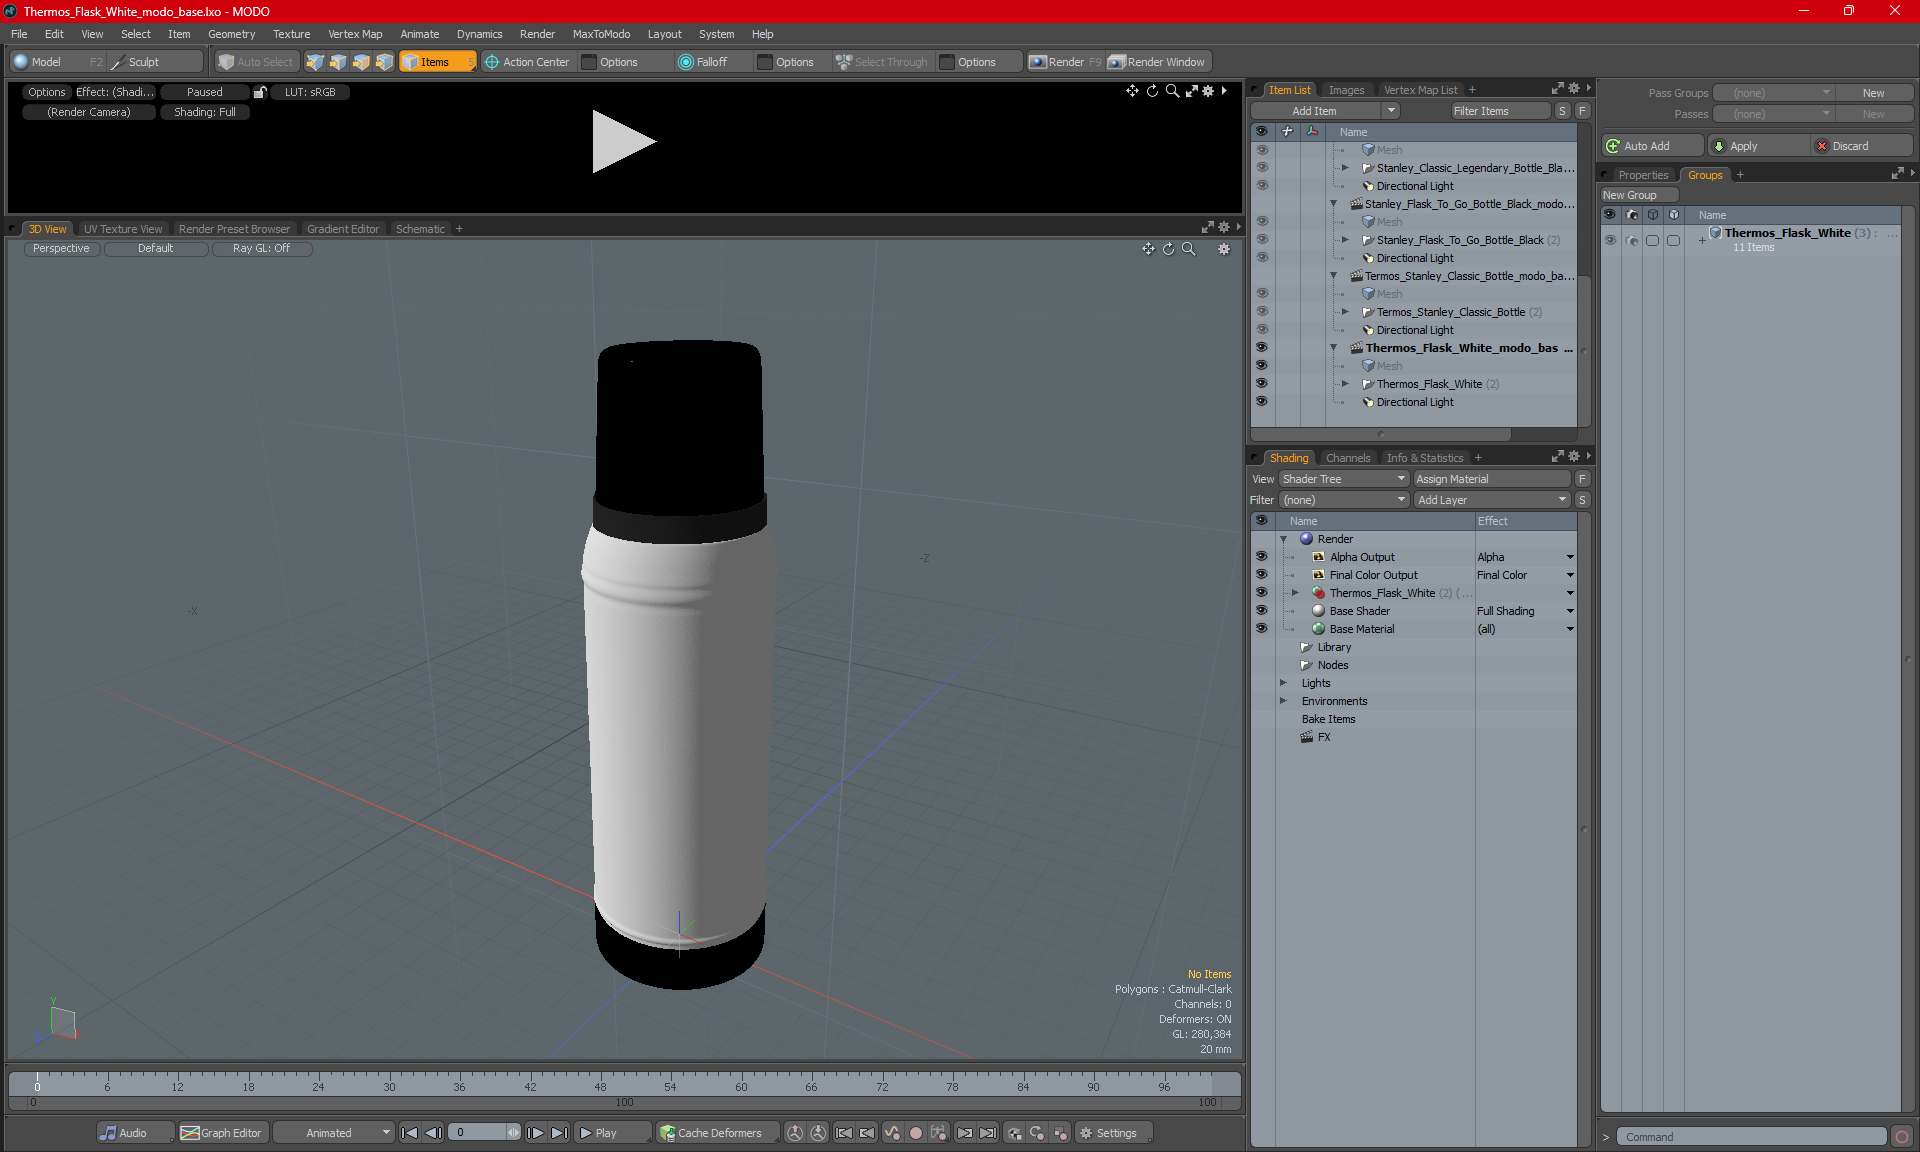
Task: Expand Stanley_Flask_To_Go_Bottle_Black (2) item
Action: click(1345, 240)
